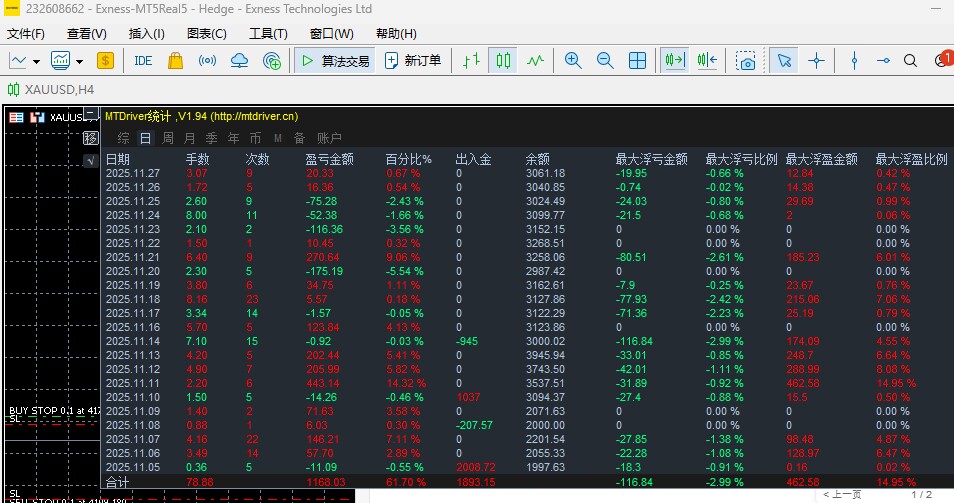Click the 日期 column header

click(x=117, y=159)
